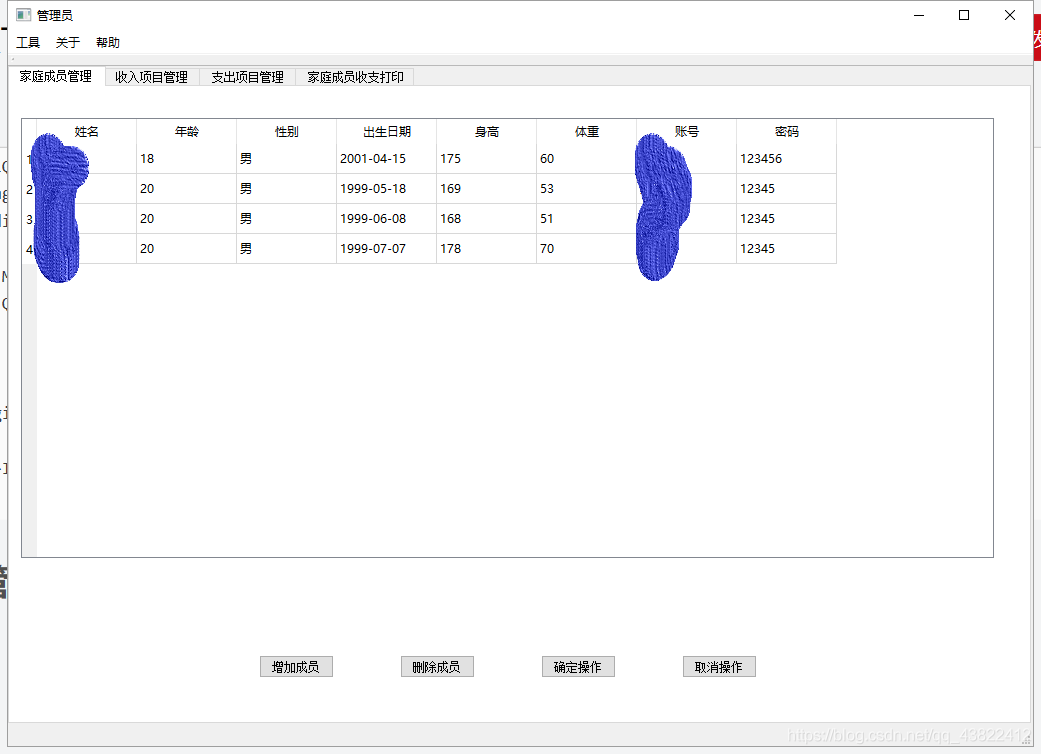Select height cell 175
The image size is (1041, 754).
pyautogui.click(x=487, y=159)
